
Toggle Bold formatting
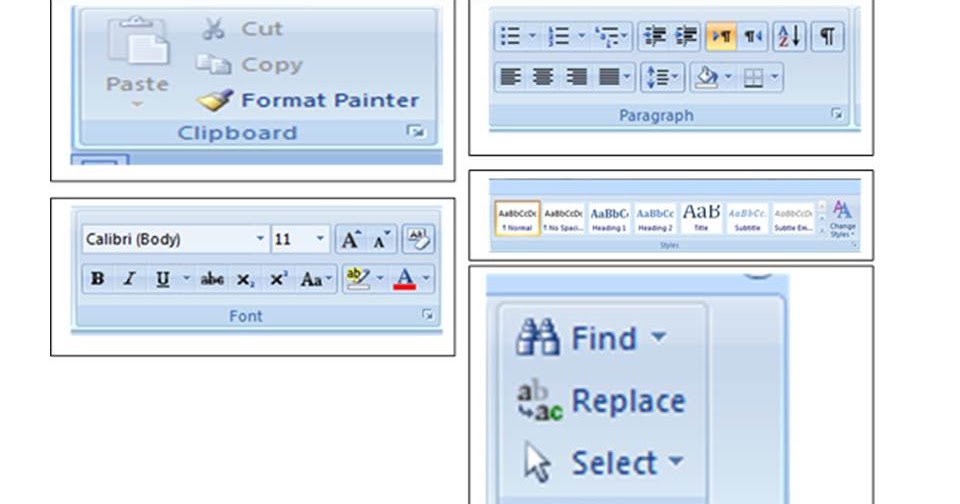coord(97,279)
